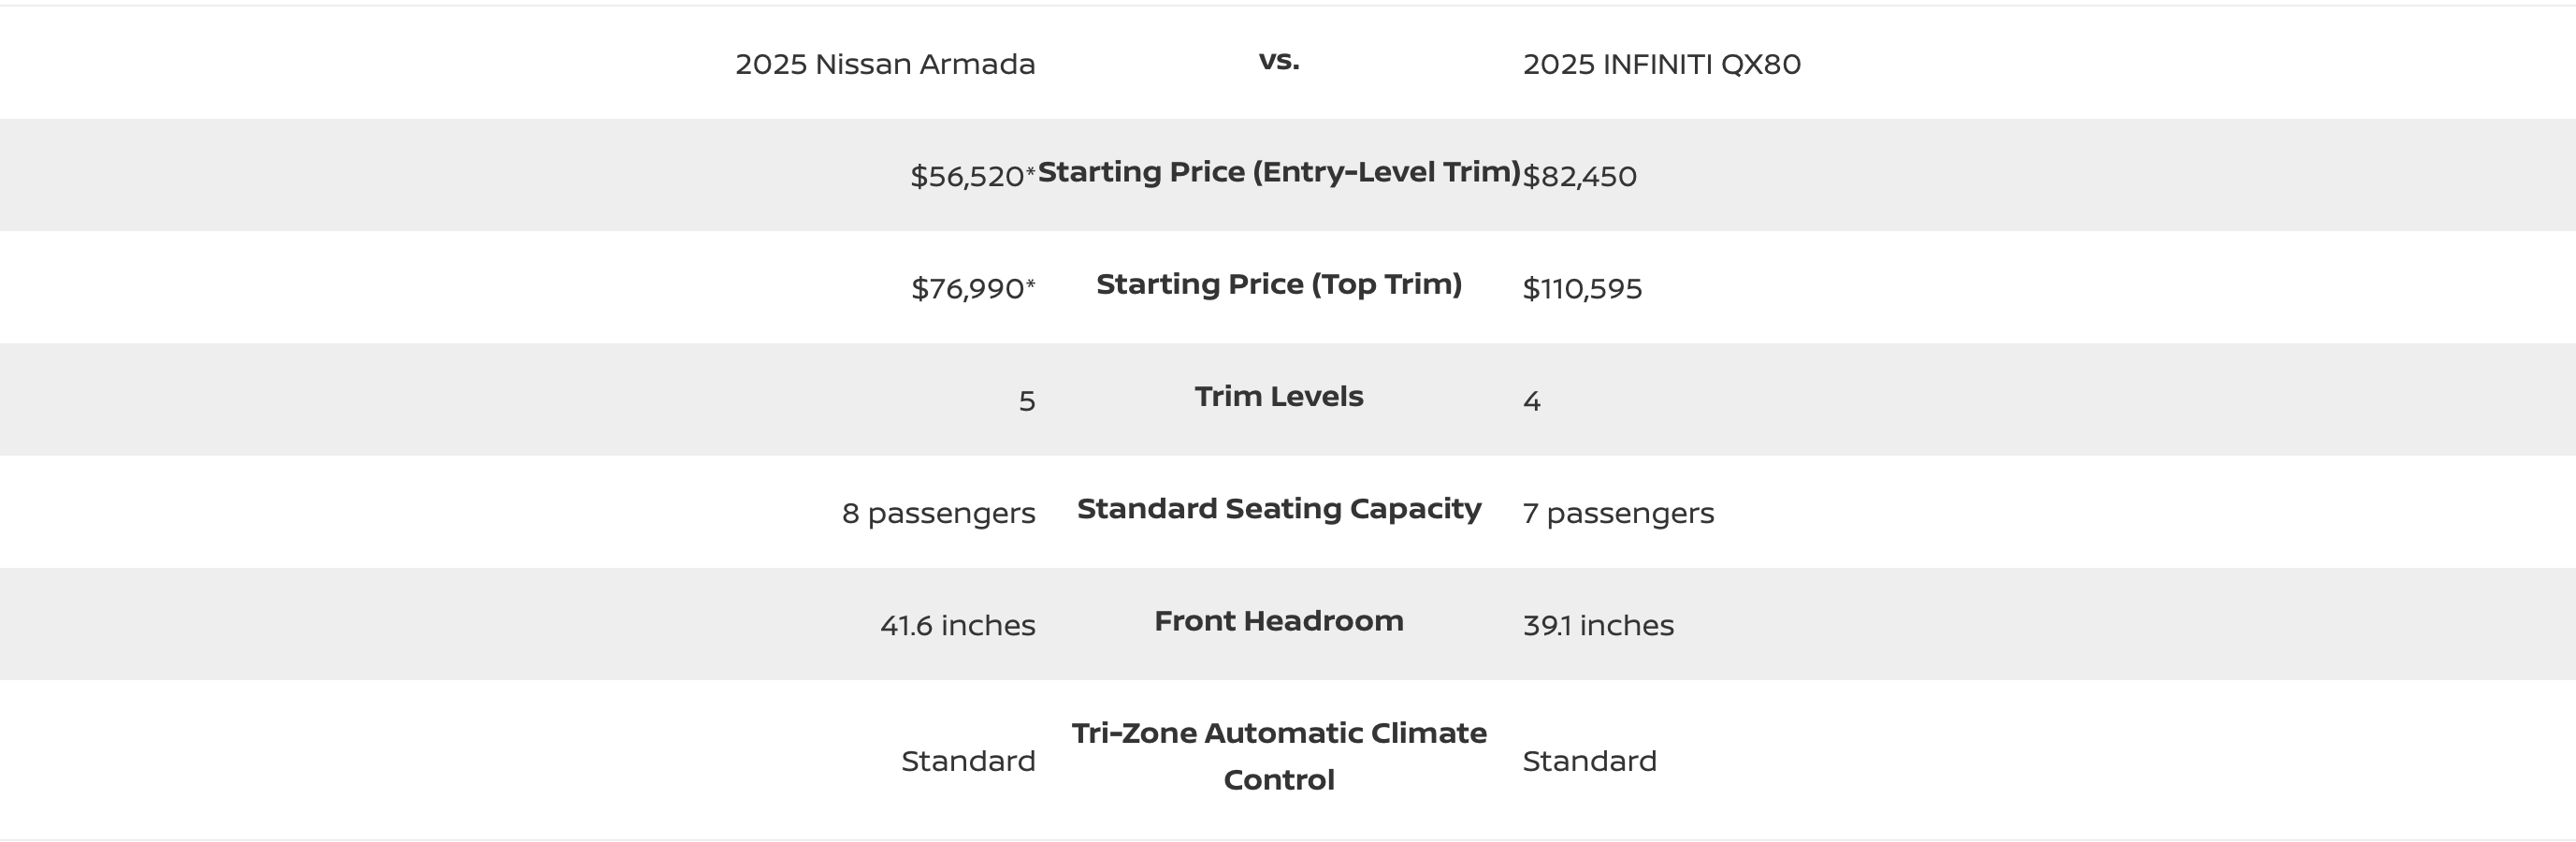2576x842 pixels.
Task: Select the 7 passengers cell
Action: point(1617,513)
